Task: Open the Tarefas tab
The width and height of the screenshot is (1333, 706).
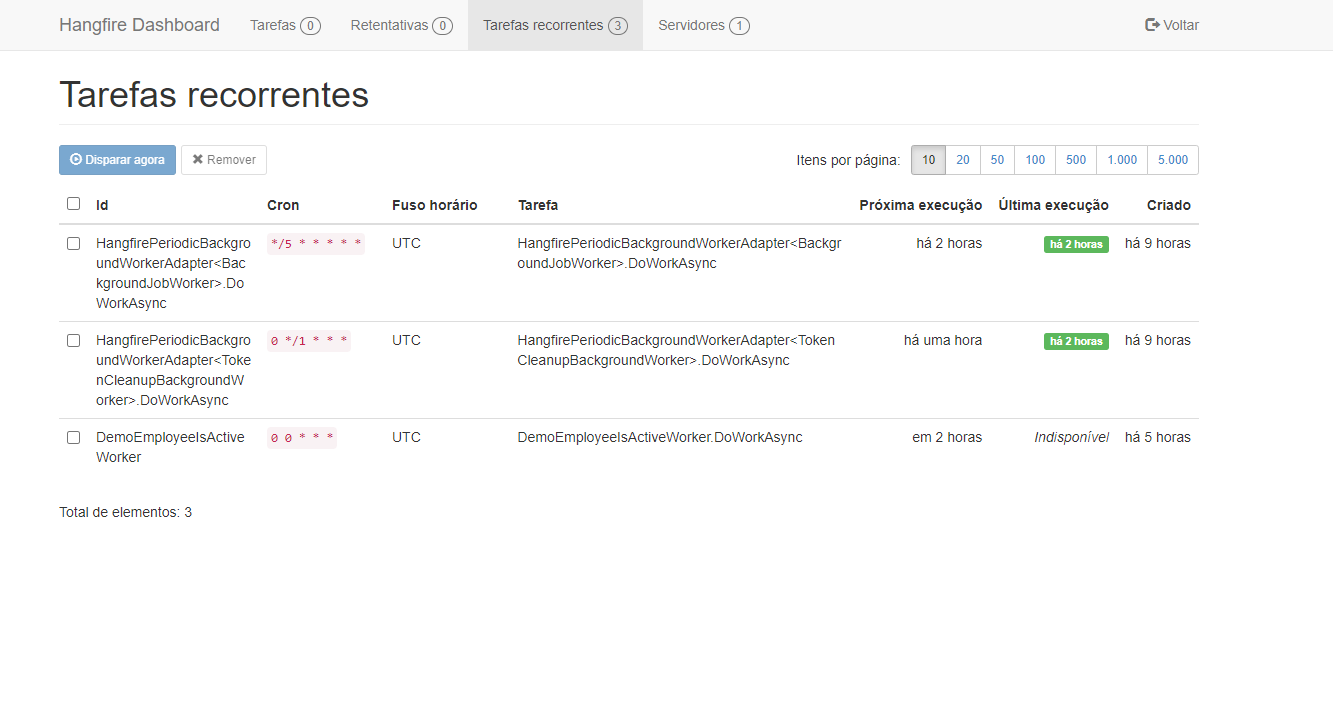Action: [x=284, y=25]
